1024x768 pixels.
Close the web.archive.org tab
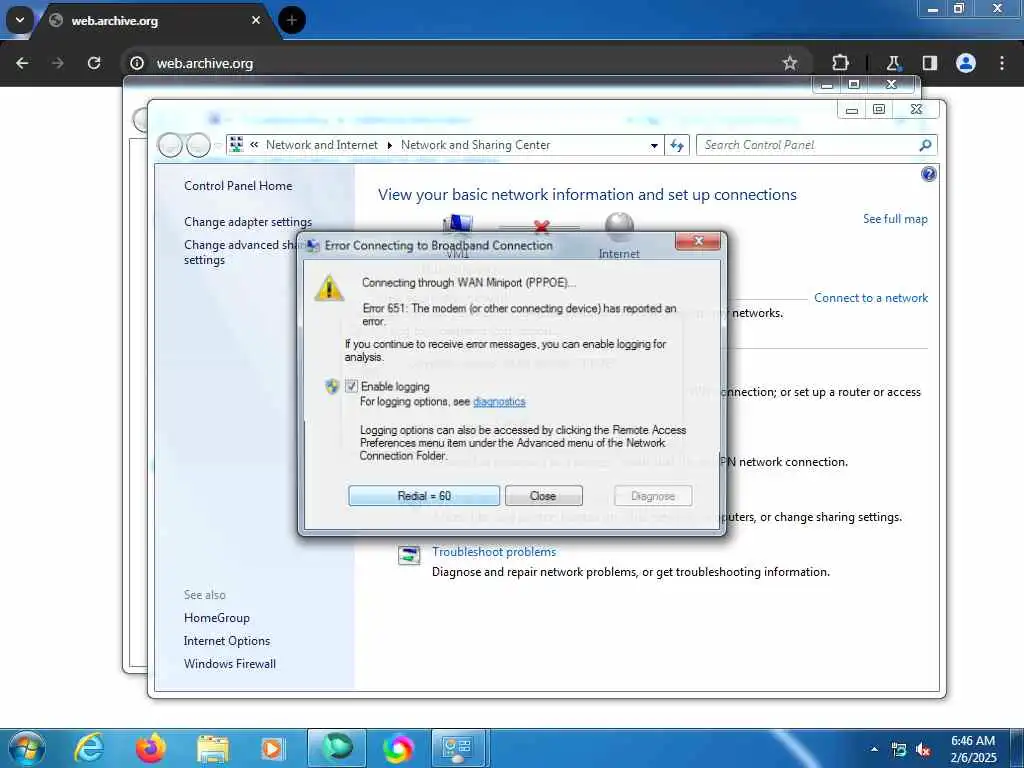coord(256,21)
